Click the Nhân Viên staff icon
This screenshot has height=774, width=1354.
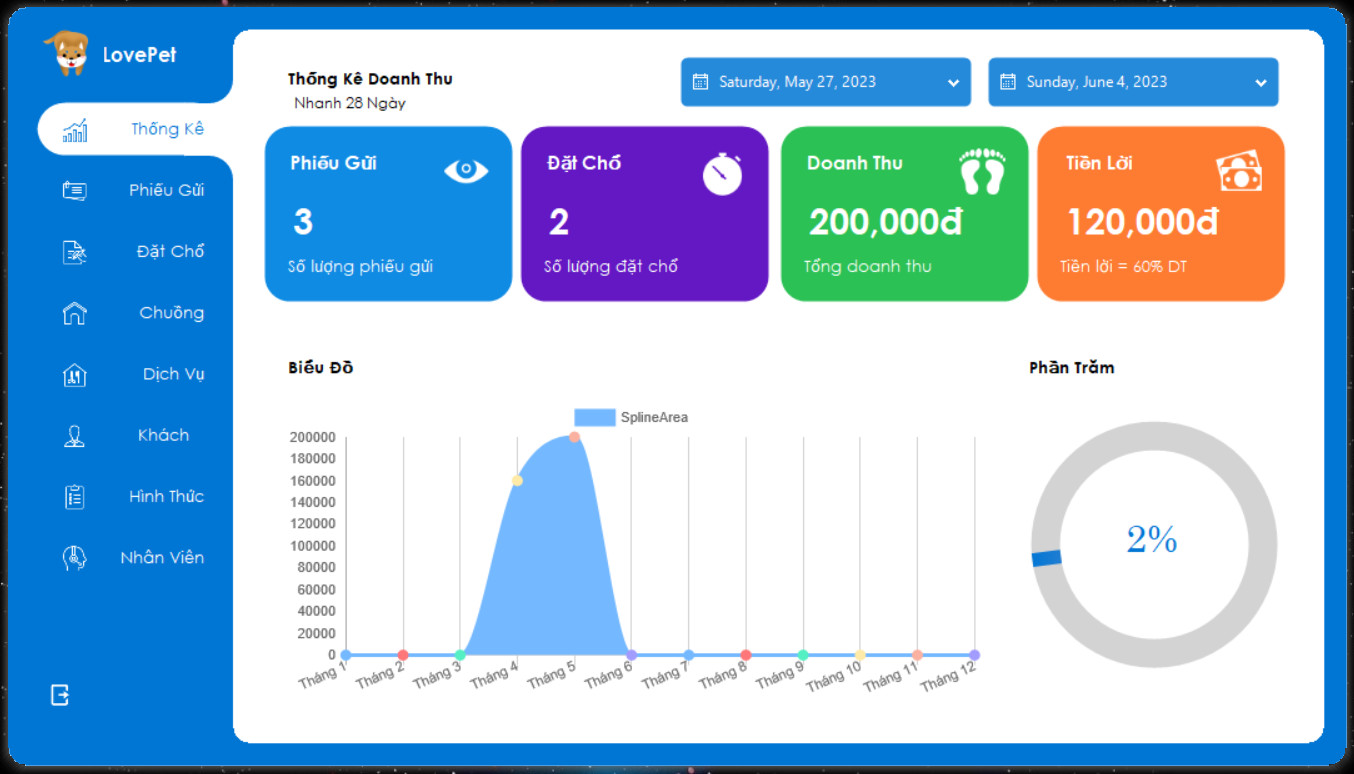click(75, 558)
